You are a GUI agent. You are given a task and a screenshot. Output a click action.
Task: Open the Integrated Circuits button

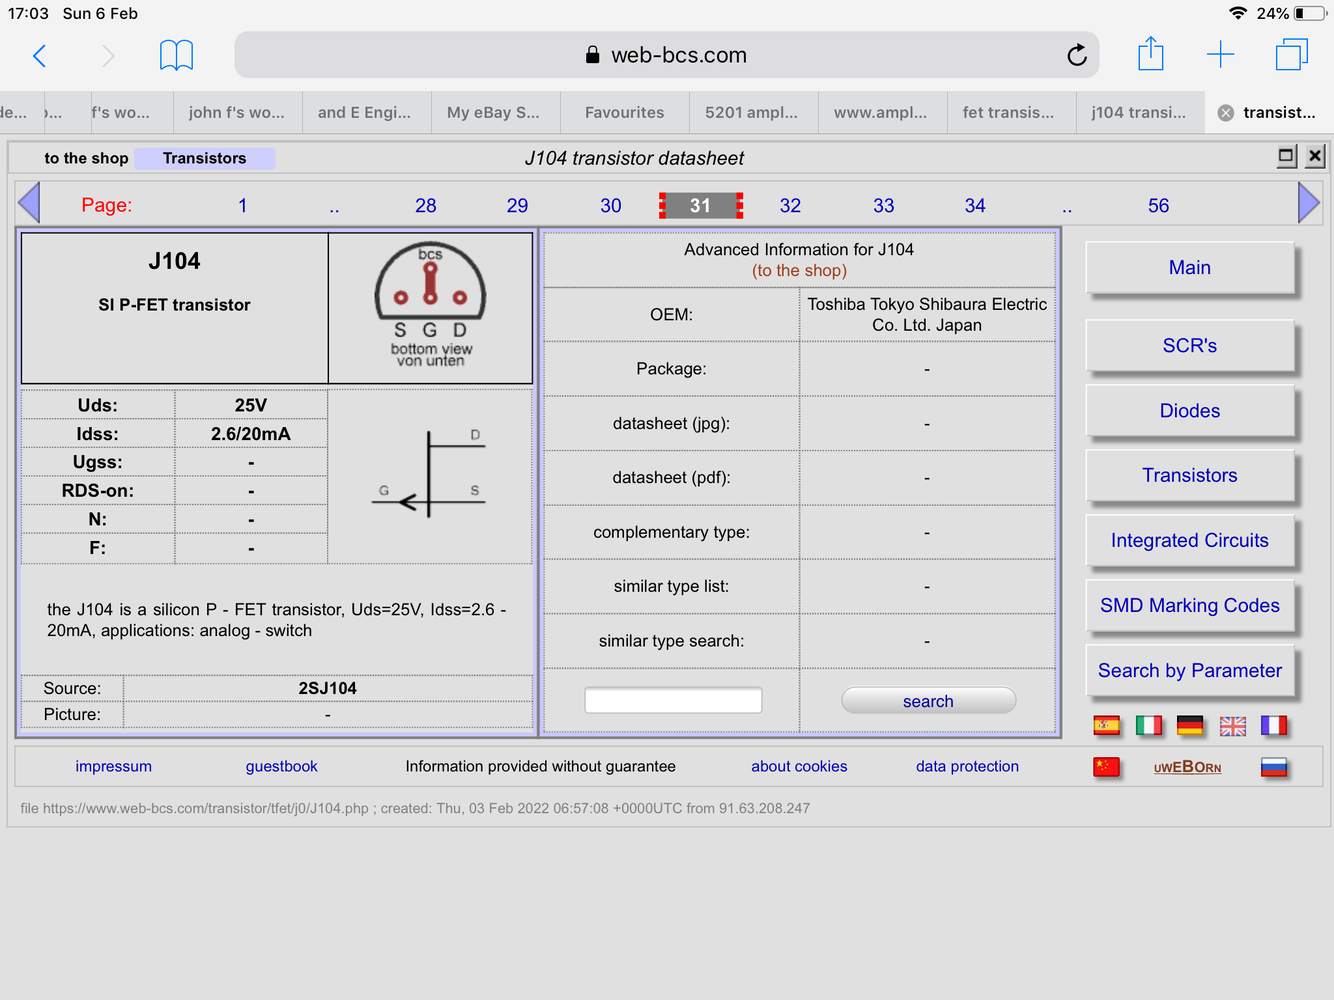(x=1190, y=540)
